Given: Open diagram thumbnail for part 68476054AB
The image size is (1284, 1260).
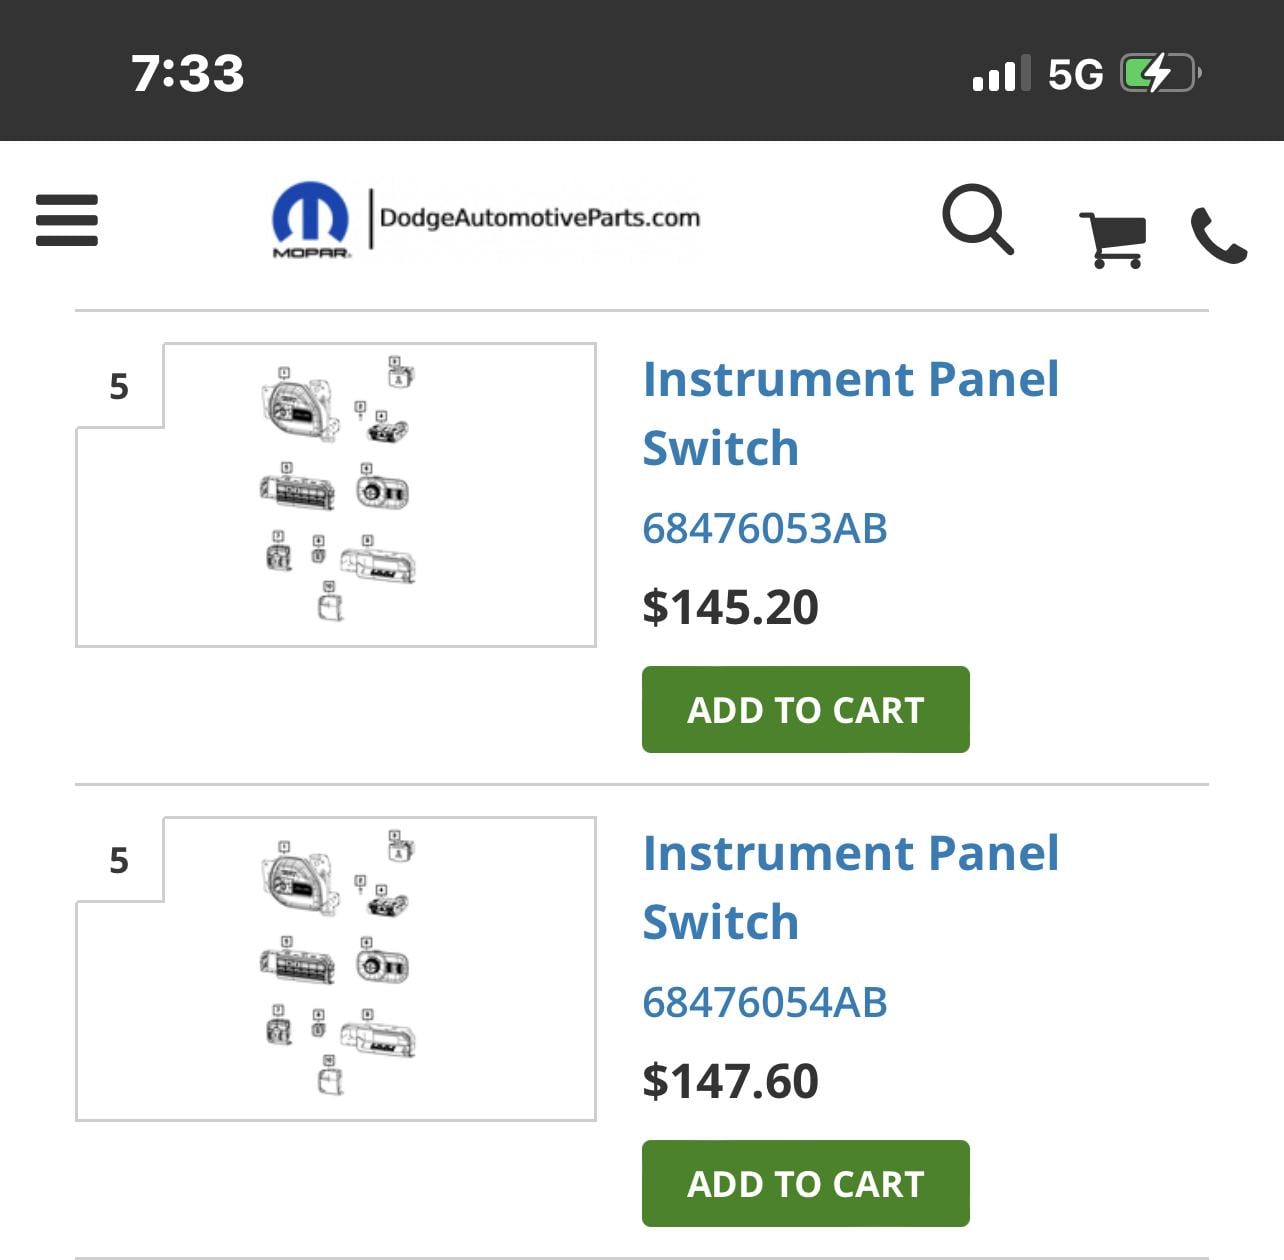Looking at the screenshot, I should 336,969.
